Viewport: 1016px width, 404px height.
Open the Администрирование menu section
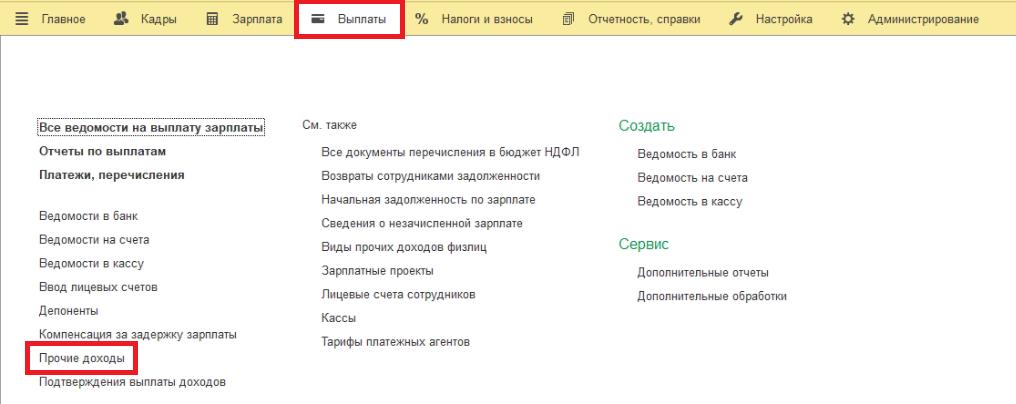(923, 20)
